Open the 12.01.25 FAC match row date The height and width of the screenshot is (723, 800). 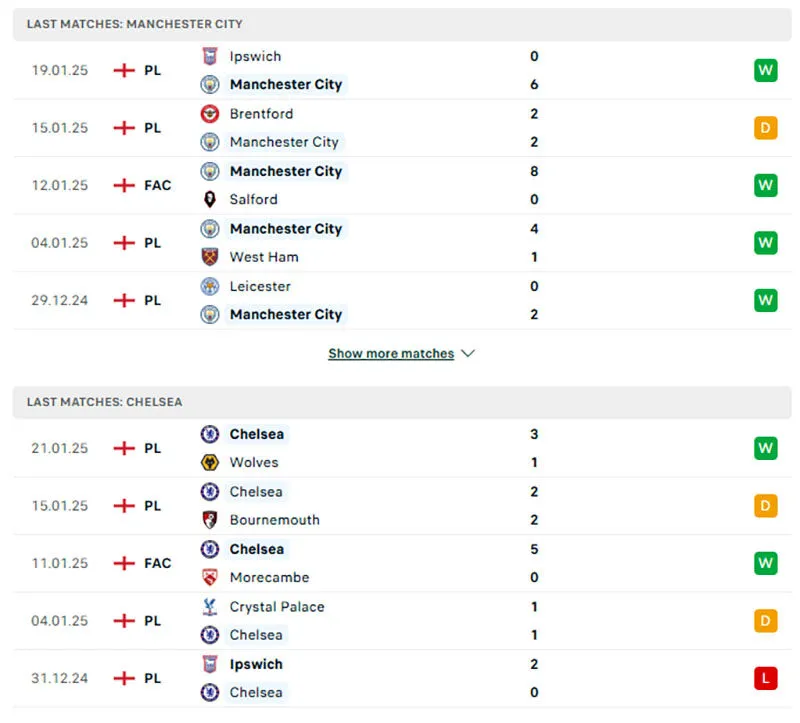pyautogui.click(x=59, y=185)
